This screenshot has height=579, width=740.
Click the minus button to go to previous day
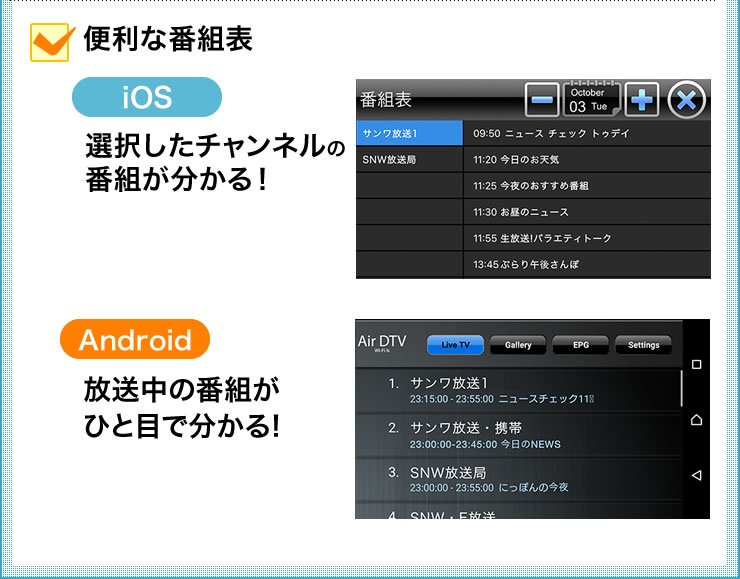coord(542,100)
